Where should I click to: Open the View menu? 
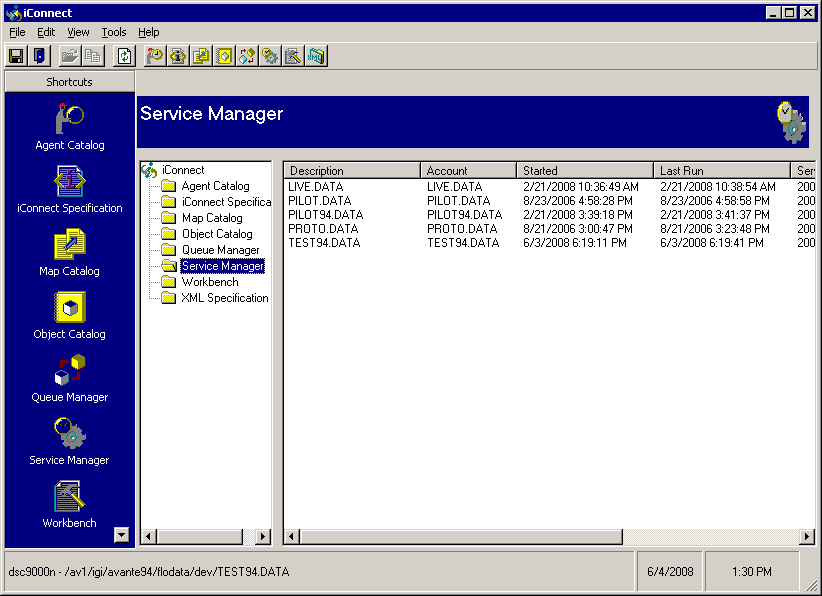point(78,32)
